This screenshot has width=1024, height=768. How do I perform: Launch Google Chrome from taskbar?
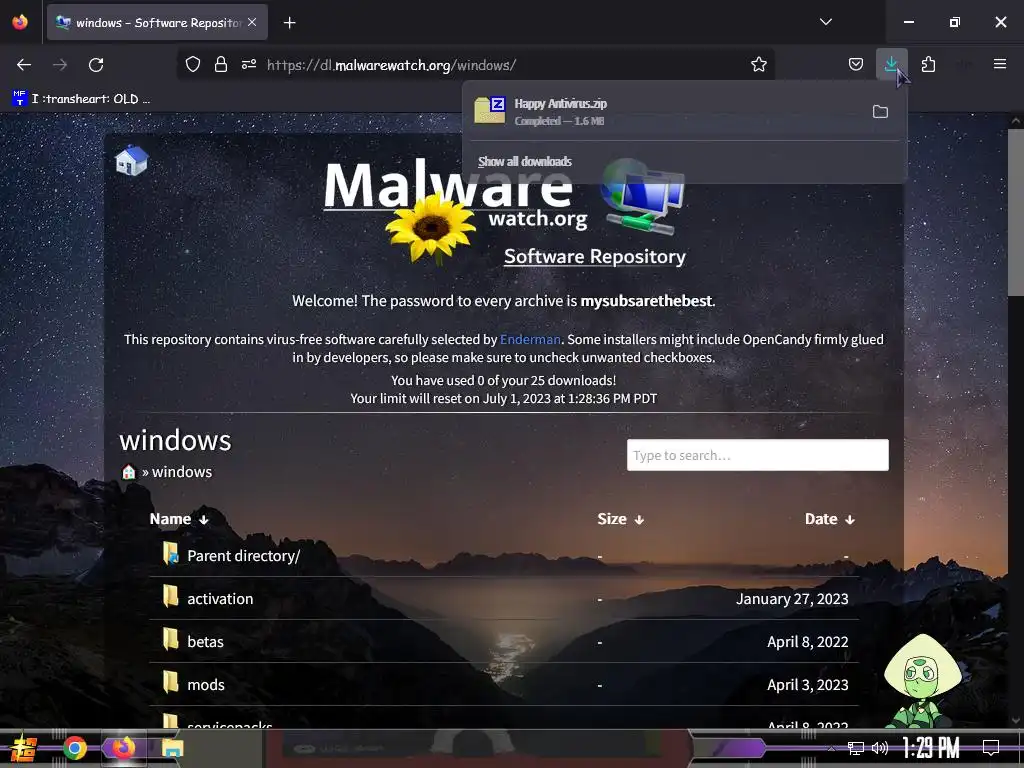[75, 748]
